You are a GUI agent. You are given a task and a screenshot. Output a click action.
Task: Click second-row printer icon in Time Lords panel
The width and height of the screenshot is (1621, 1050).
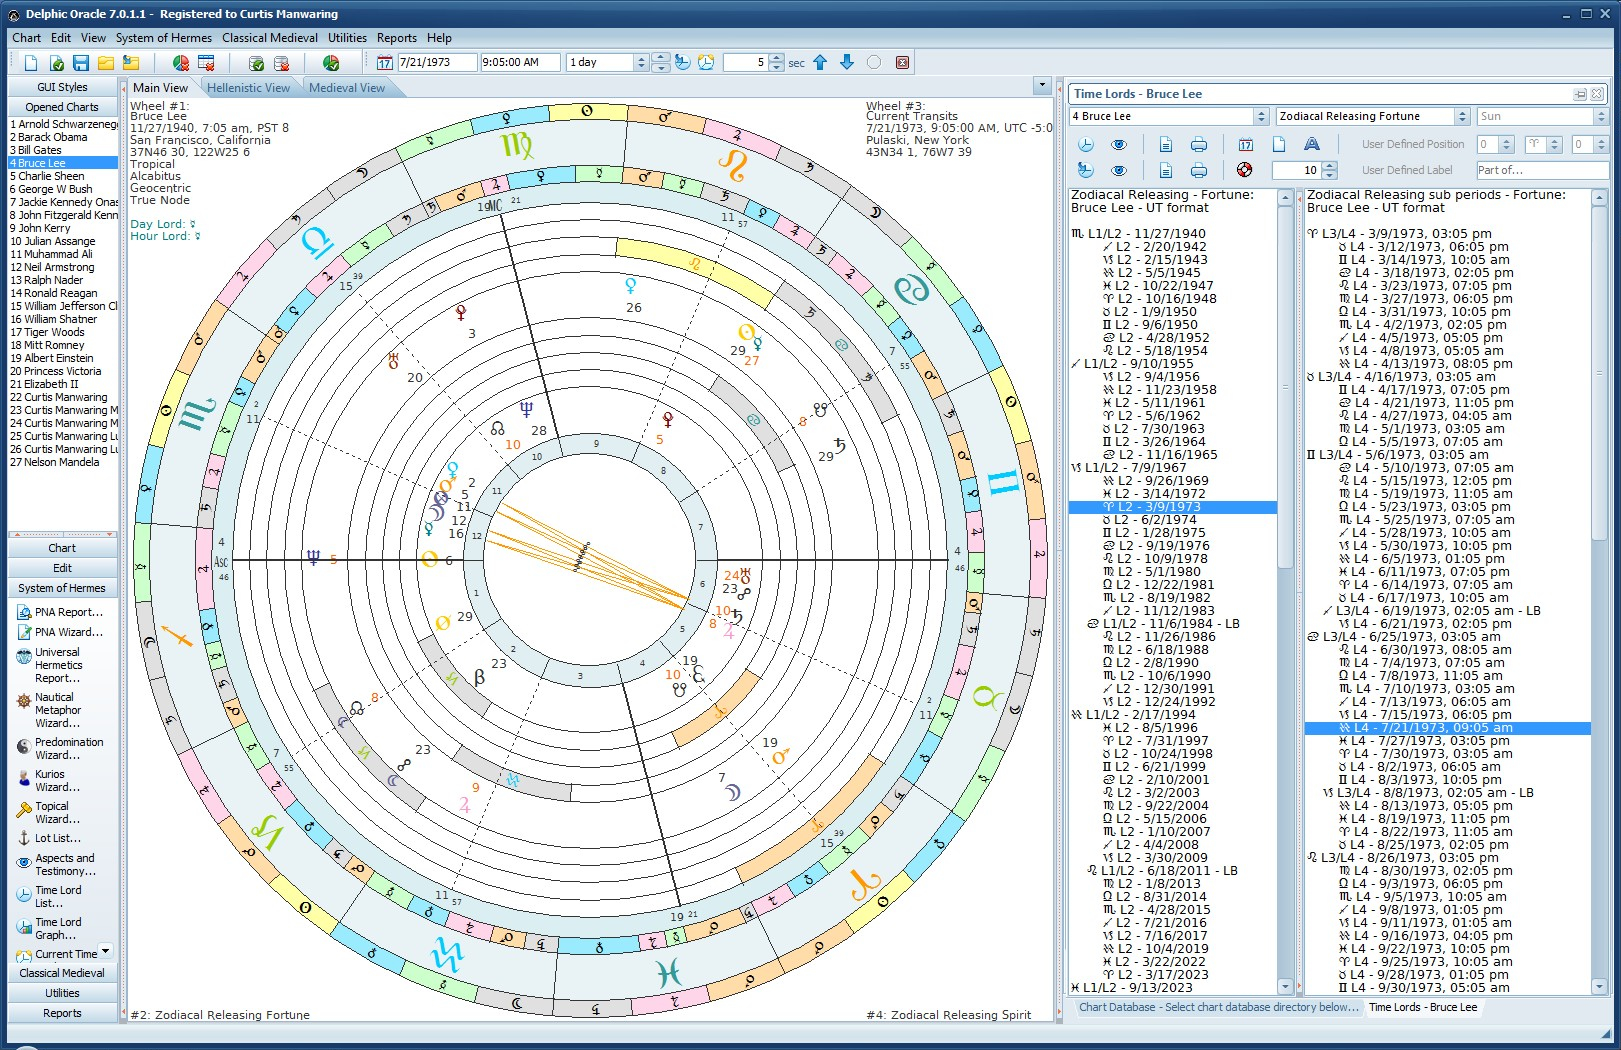coord(1199,170)
